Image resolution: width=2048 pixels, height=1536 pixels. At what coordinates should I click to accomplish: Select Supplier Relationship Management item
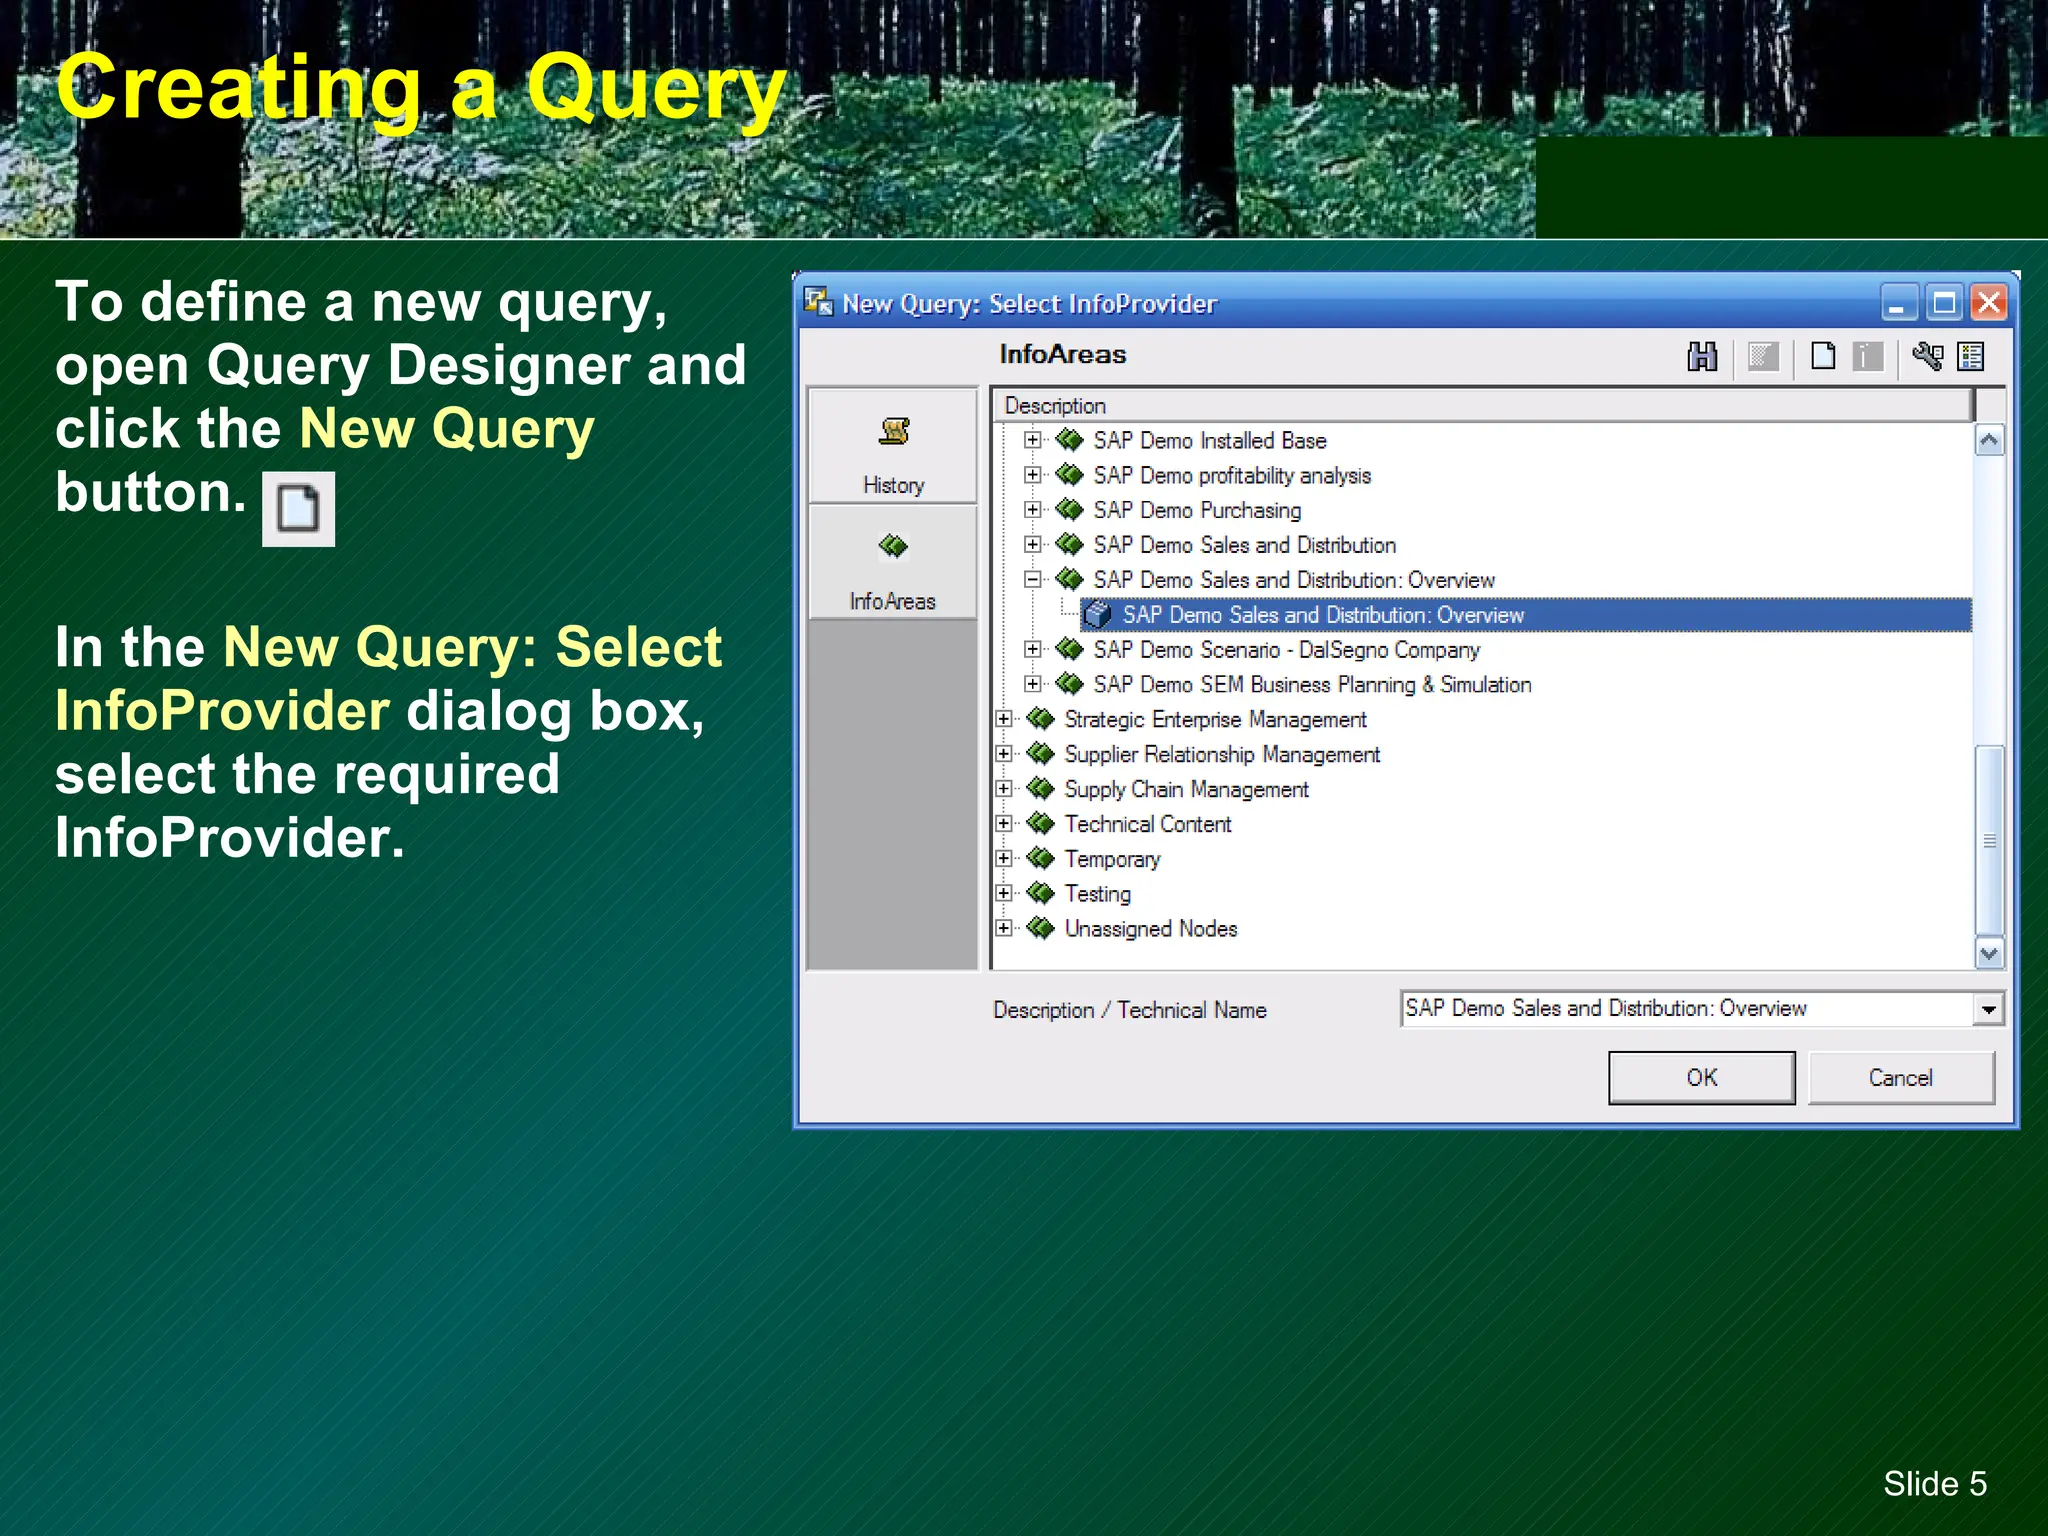pyautogui.click(x=1222, y=754)
